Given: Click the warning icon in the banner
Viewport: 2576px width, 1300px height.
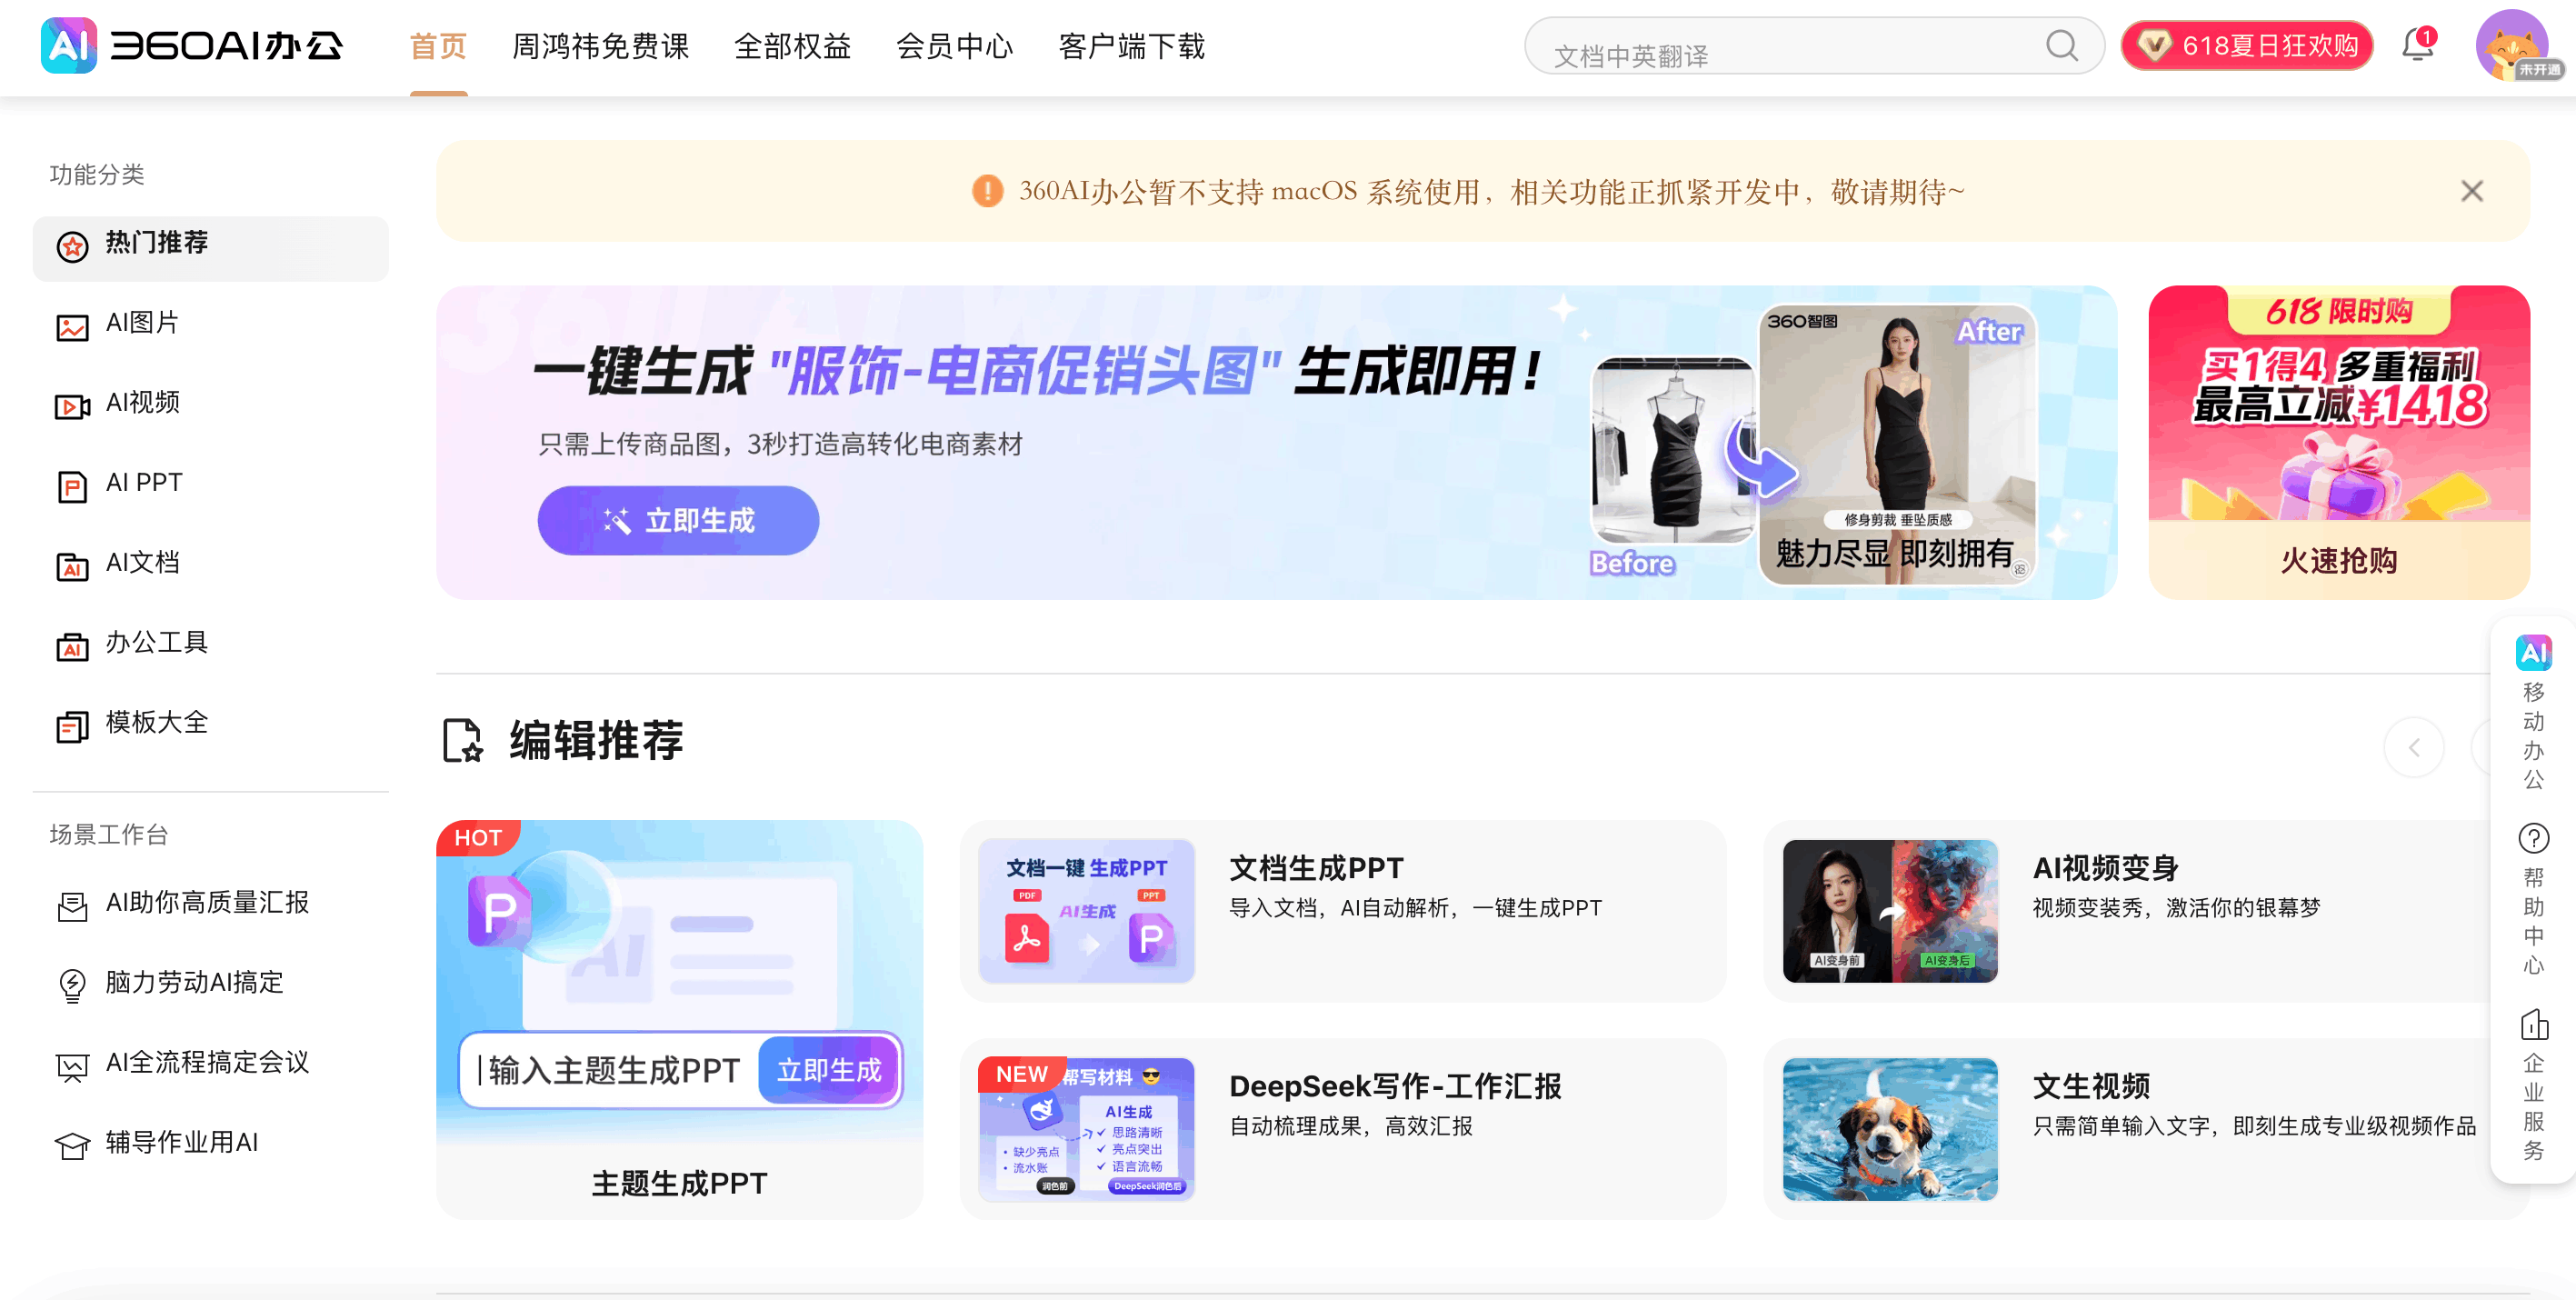Looking at the screenshot, I should 987,191.
